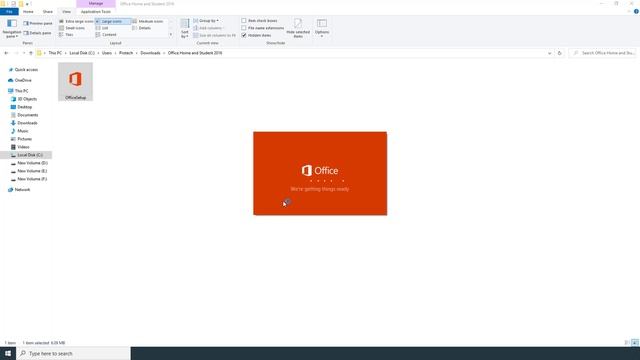Click the Search Office Home field
Screen dimensions: 640x360
pyautogui.click(x=603, y=53)
